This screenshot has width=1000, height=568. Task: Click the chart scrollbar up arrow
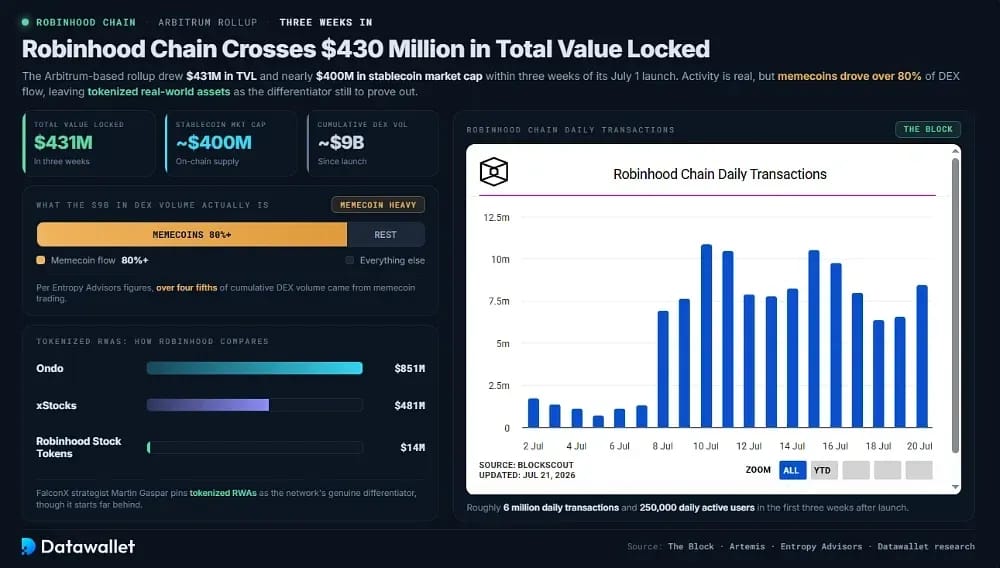(955, 151)
